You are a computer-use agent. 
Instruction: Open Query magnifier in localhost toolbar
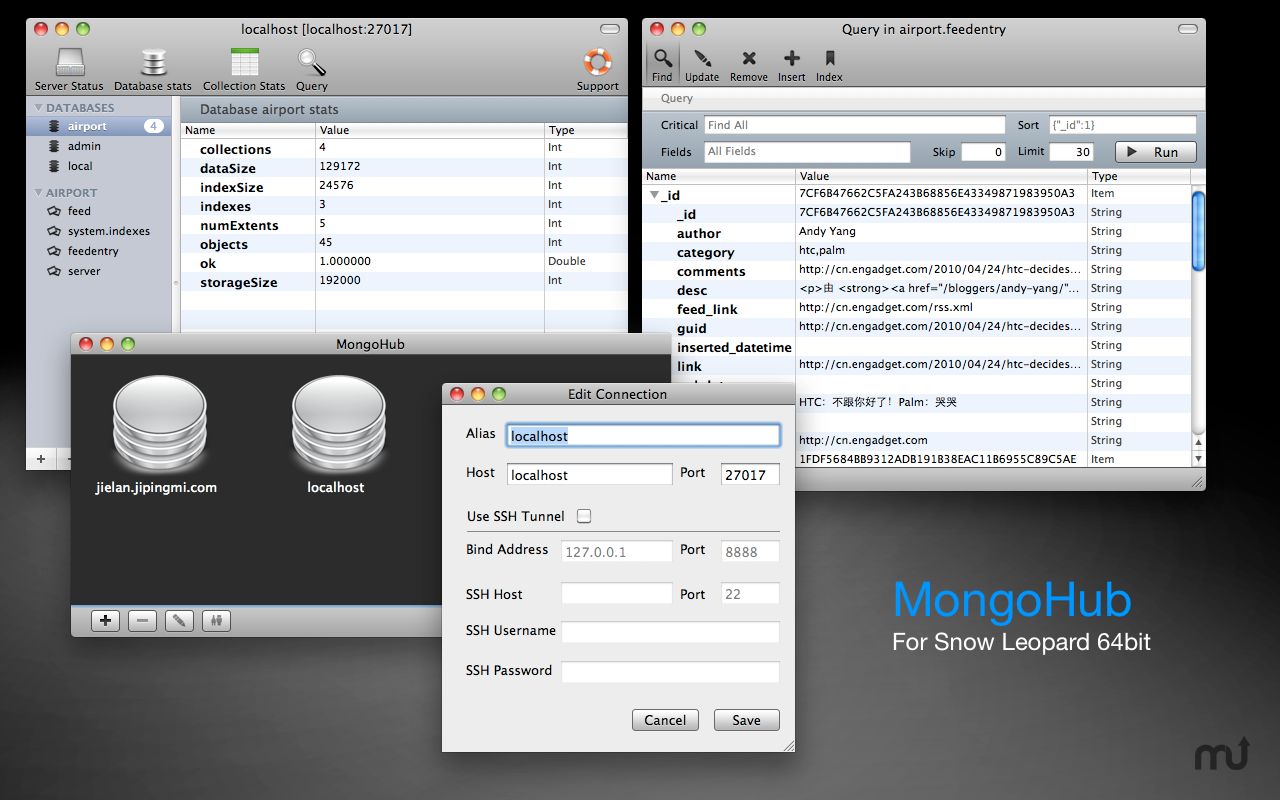pyautogui.click(x=312, y=70)
